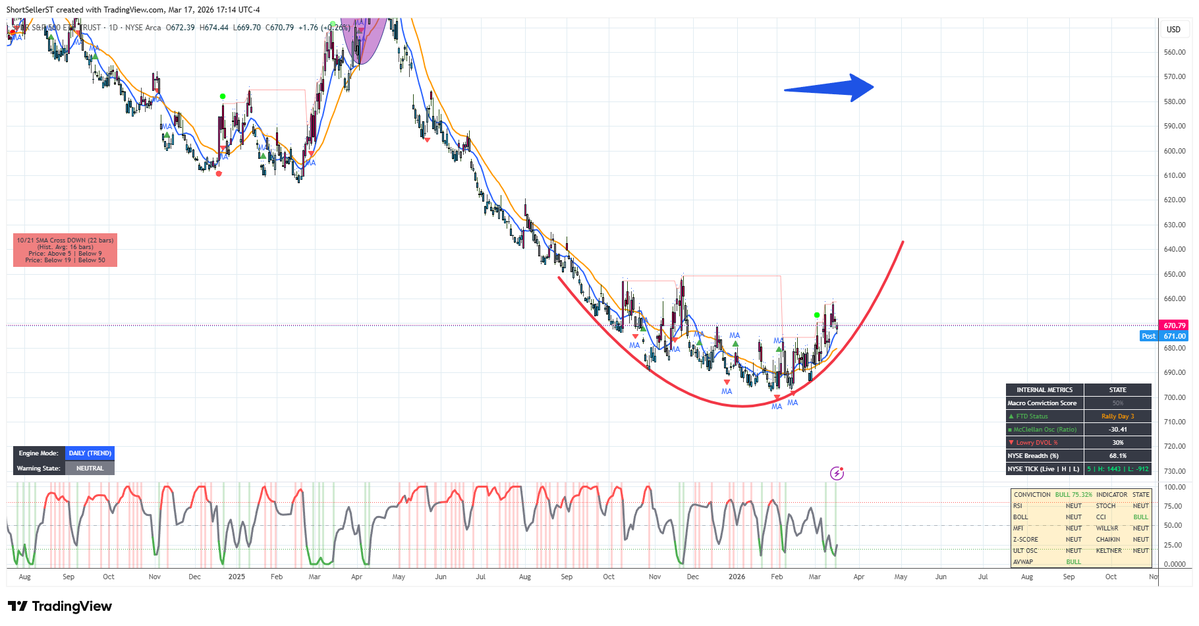Select the 10/21 SMA Cross DOWN label box

65,250
